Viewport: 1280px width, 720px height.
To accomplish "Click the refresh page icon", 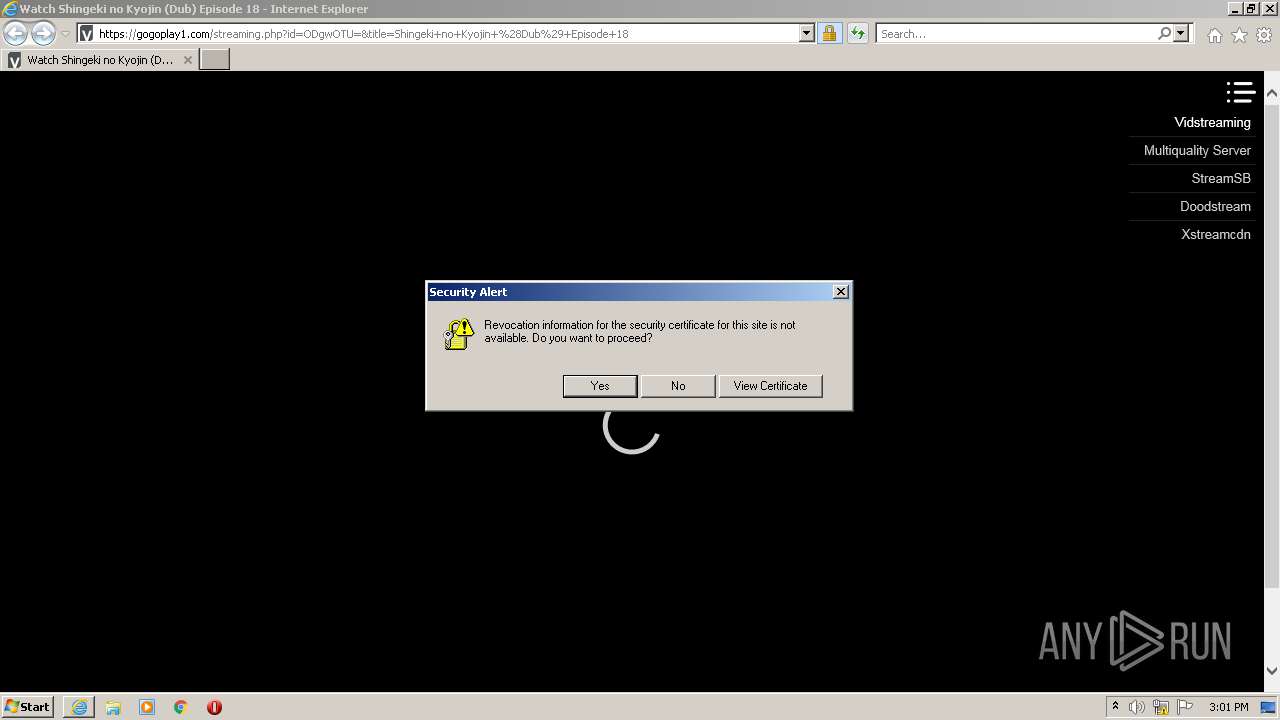I will point(857,33).
